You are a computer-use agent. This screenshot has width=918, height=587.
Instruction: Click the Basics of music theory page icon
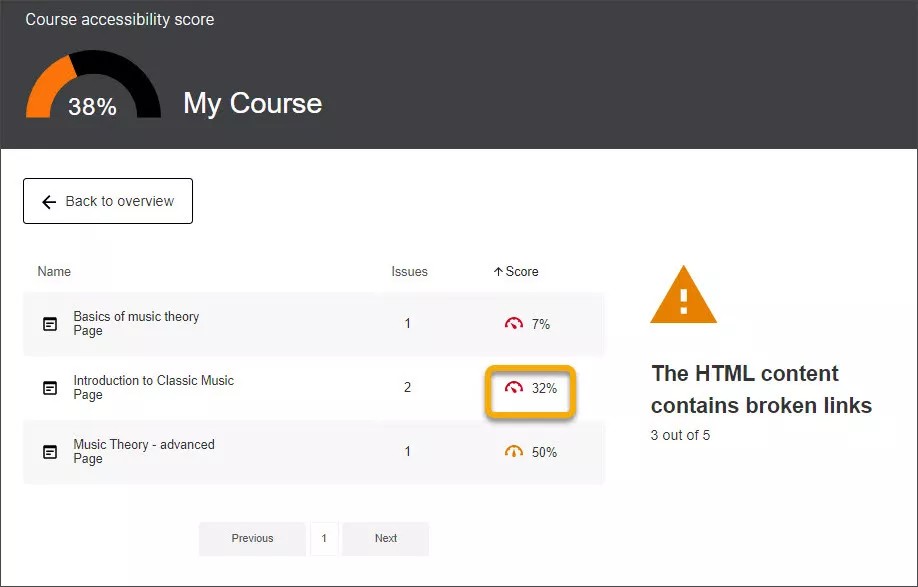tap(49, 323)
